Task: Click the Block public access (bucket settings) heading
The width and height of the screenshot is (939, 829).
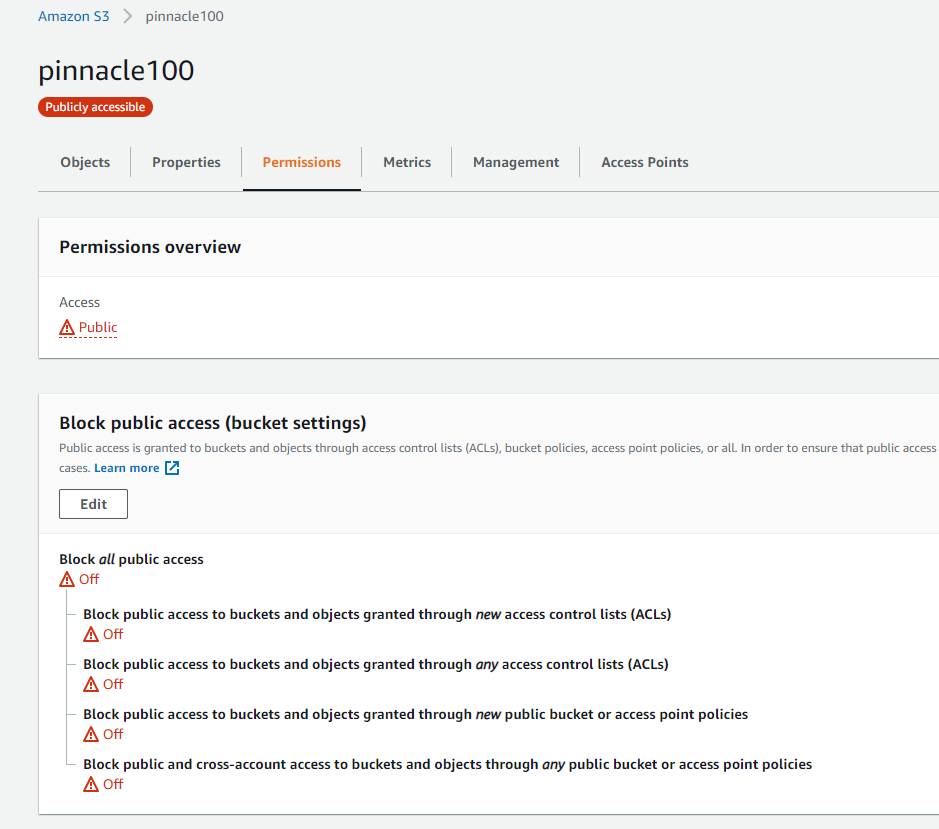Action: pyautogui.click(x=213, y=423)
